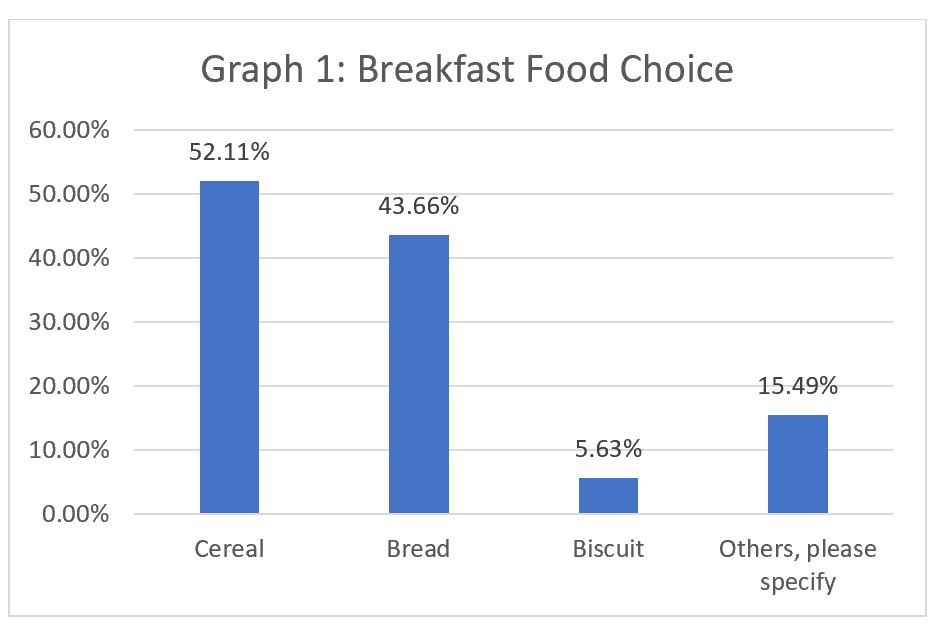Select the 43.66% data label
Viewport: 932px width, 630px height.
(x=419, y=207)
